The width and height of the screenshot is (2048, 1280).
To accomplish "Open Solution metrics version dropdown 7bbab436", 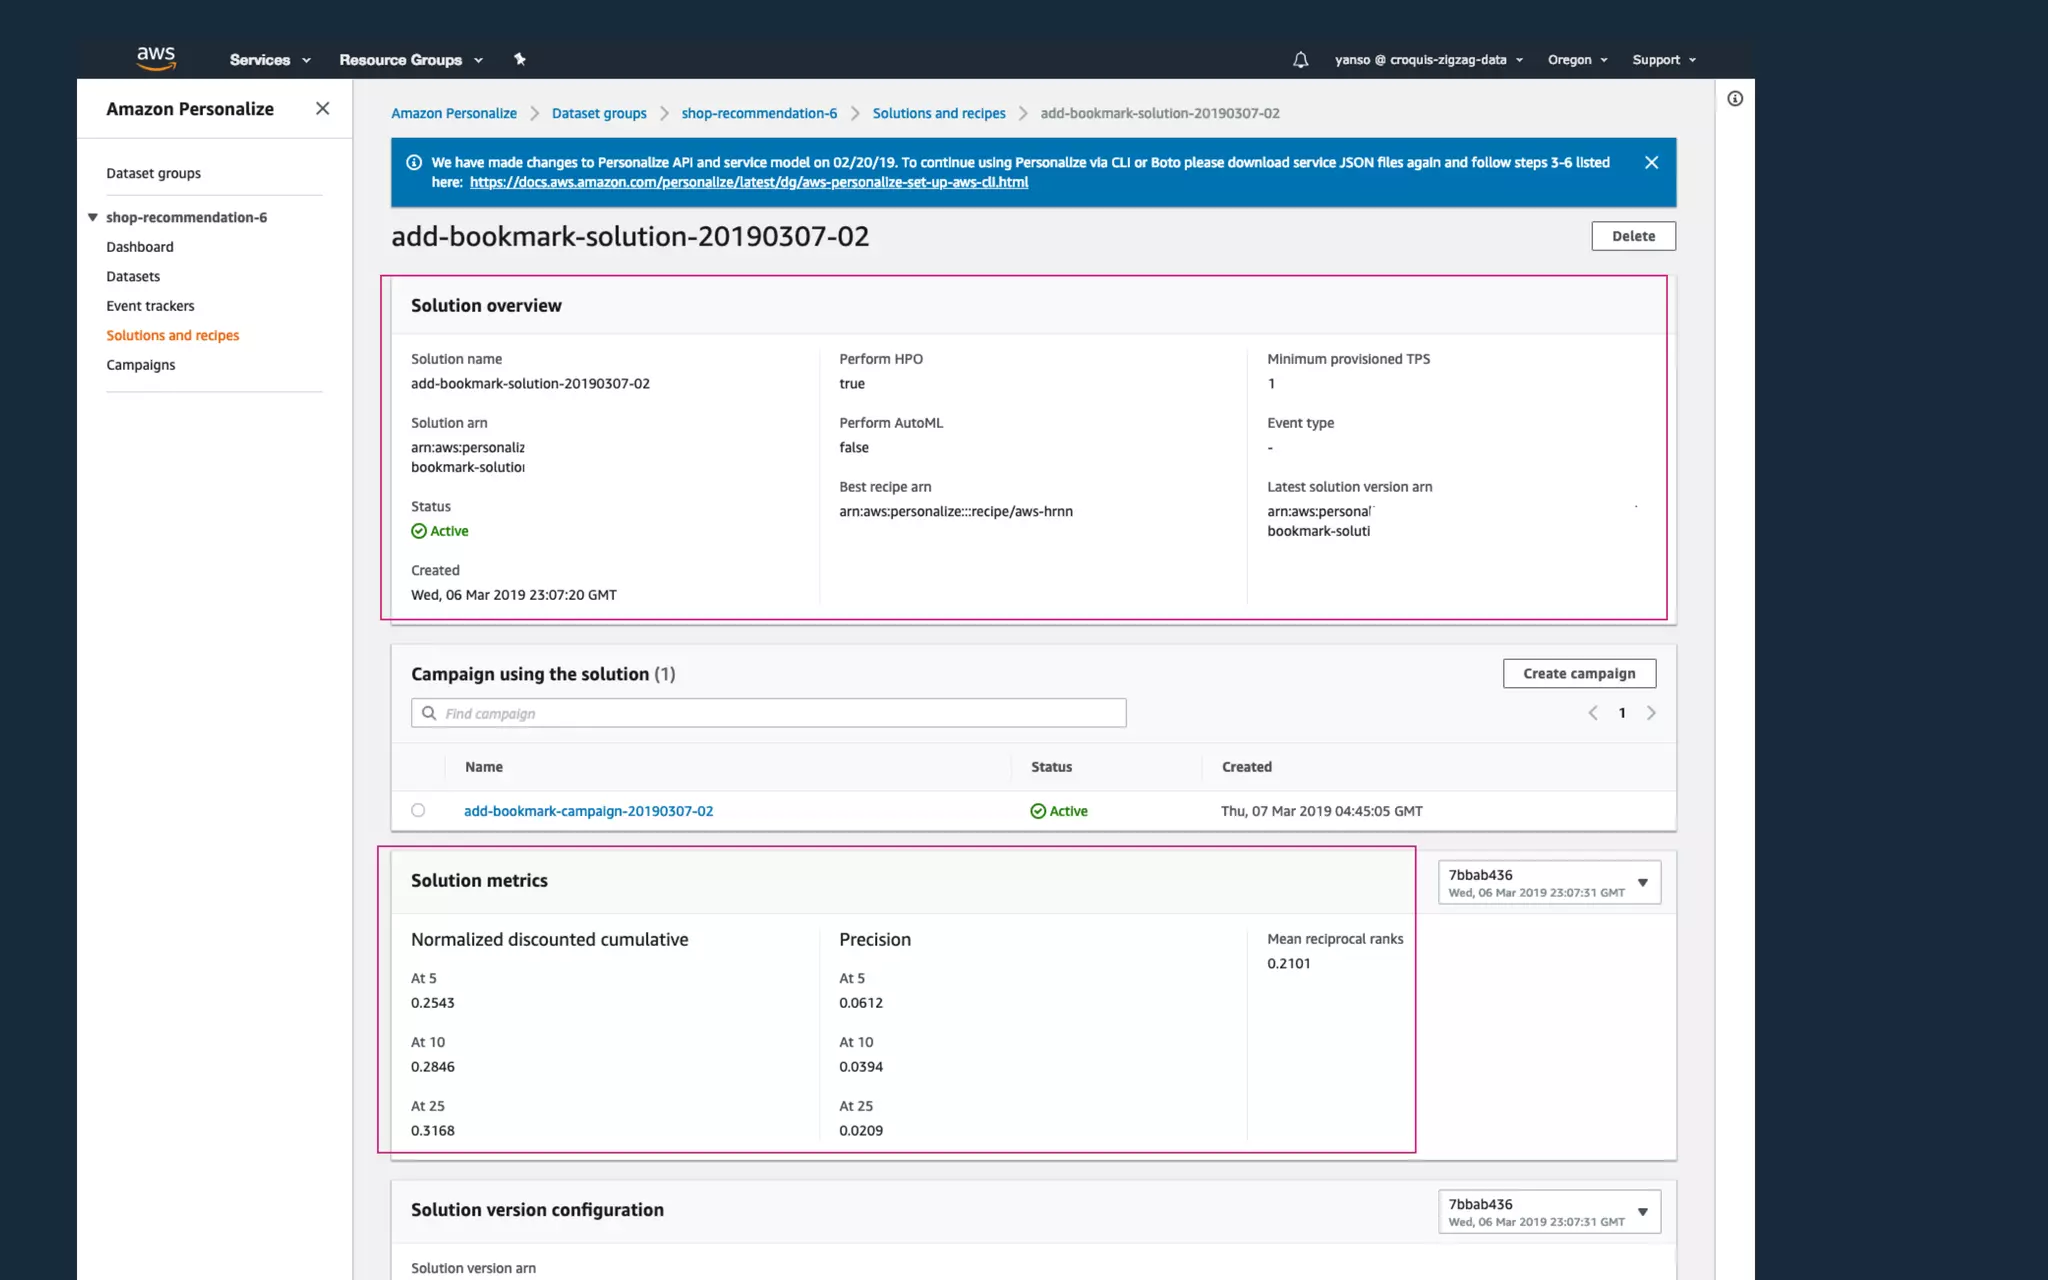I will pyautogui.click(x=1549, y=882).
